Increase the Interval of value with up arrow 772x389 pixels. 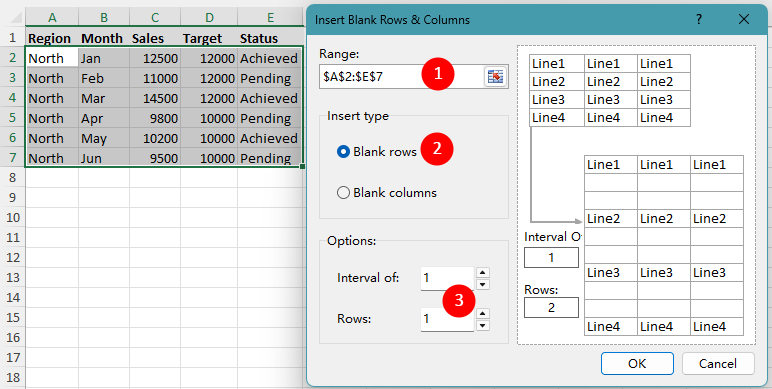pos(483,273)
